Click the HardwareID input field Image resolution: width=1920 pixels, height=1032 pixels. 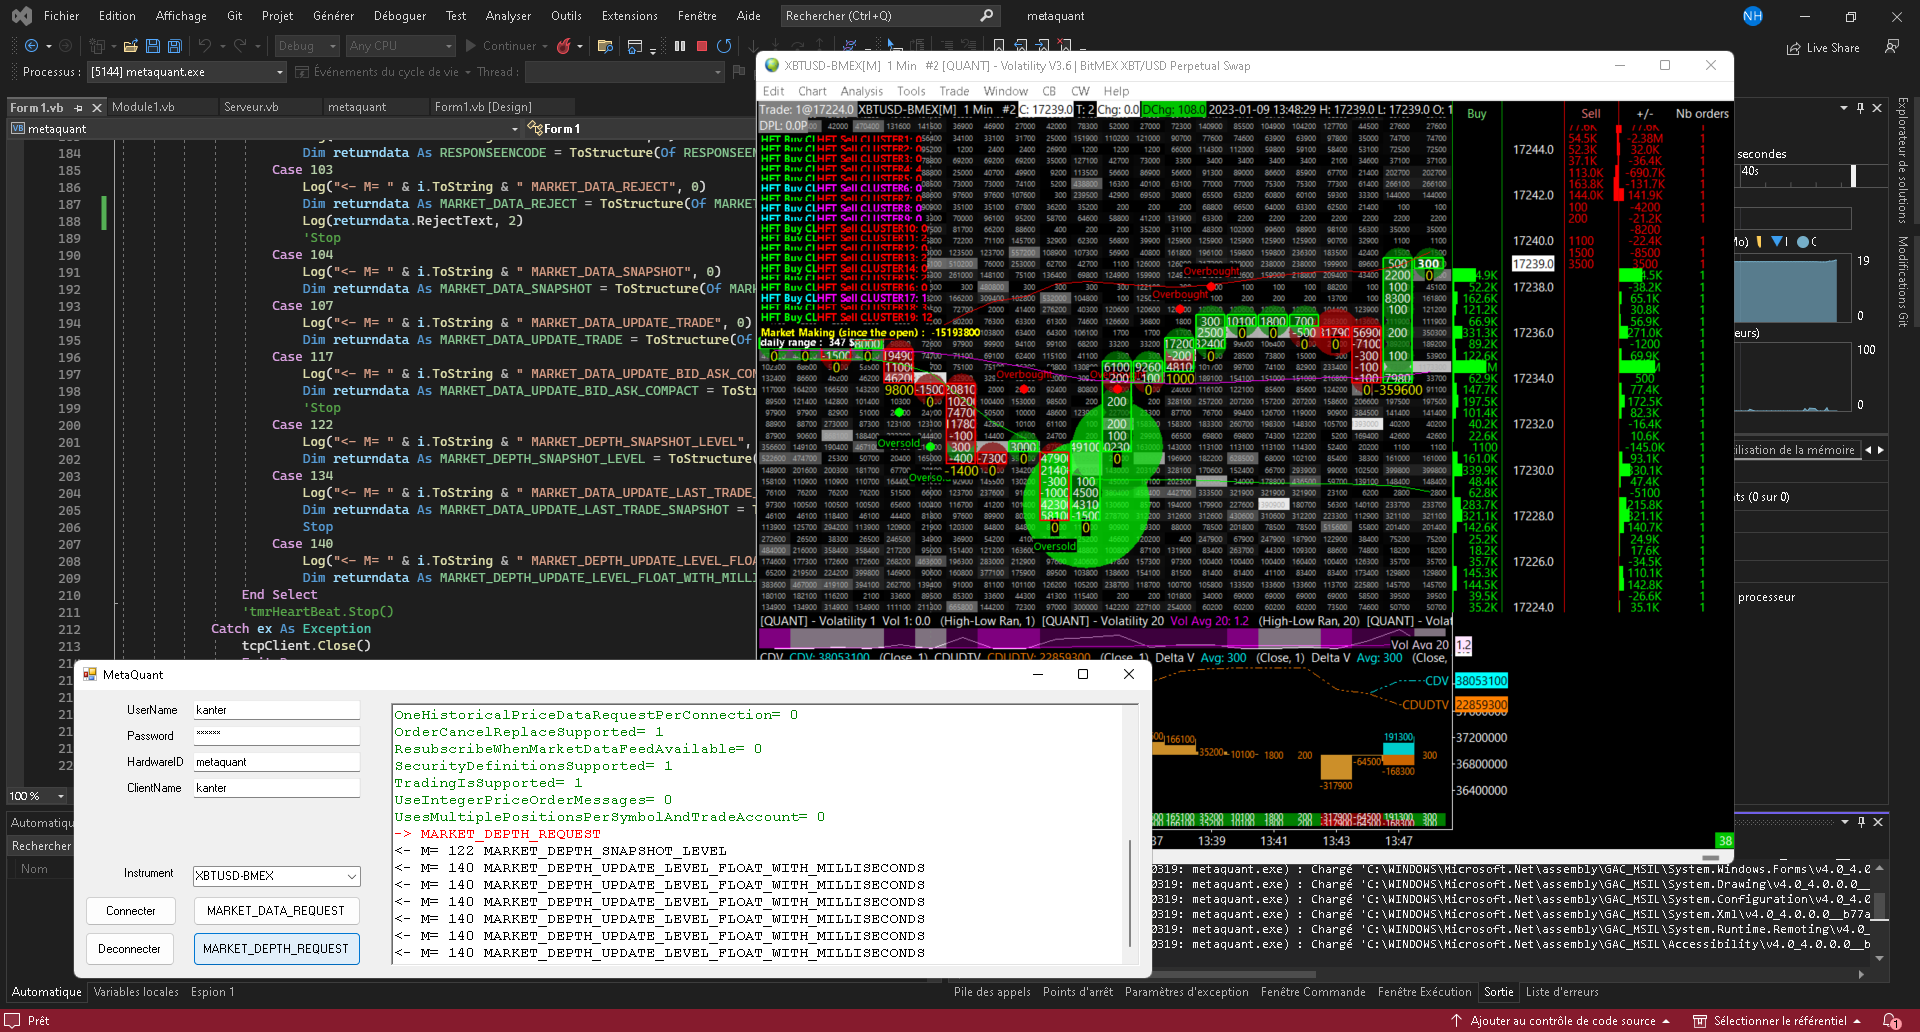click(277, 762)
